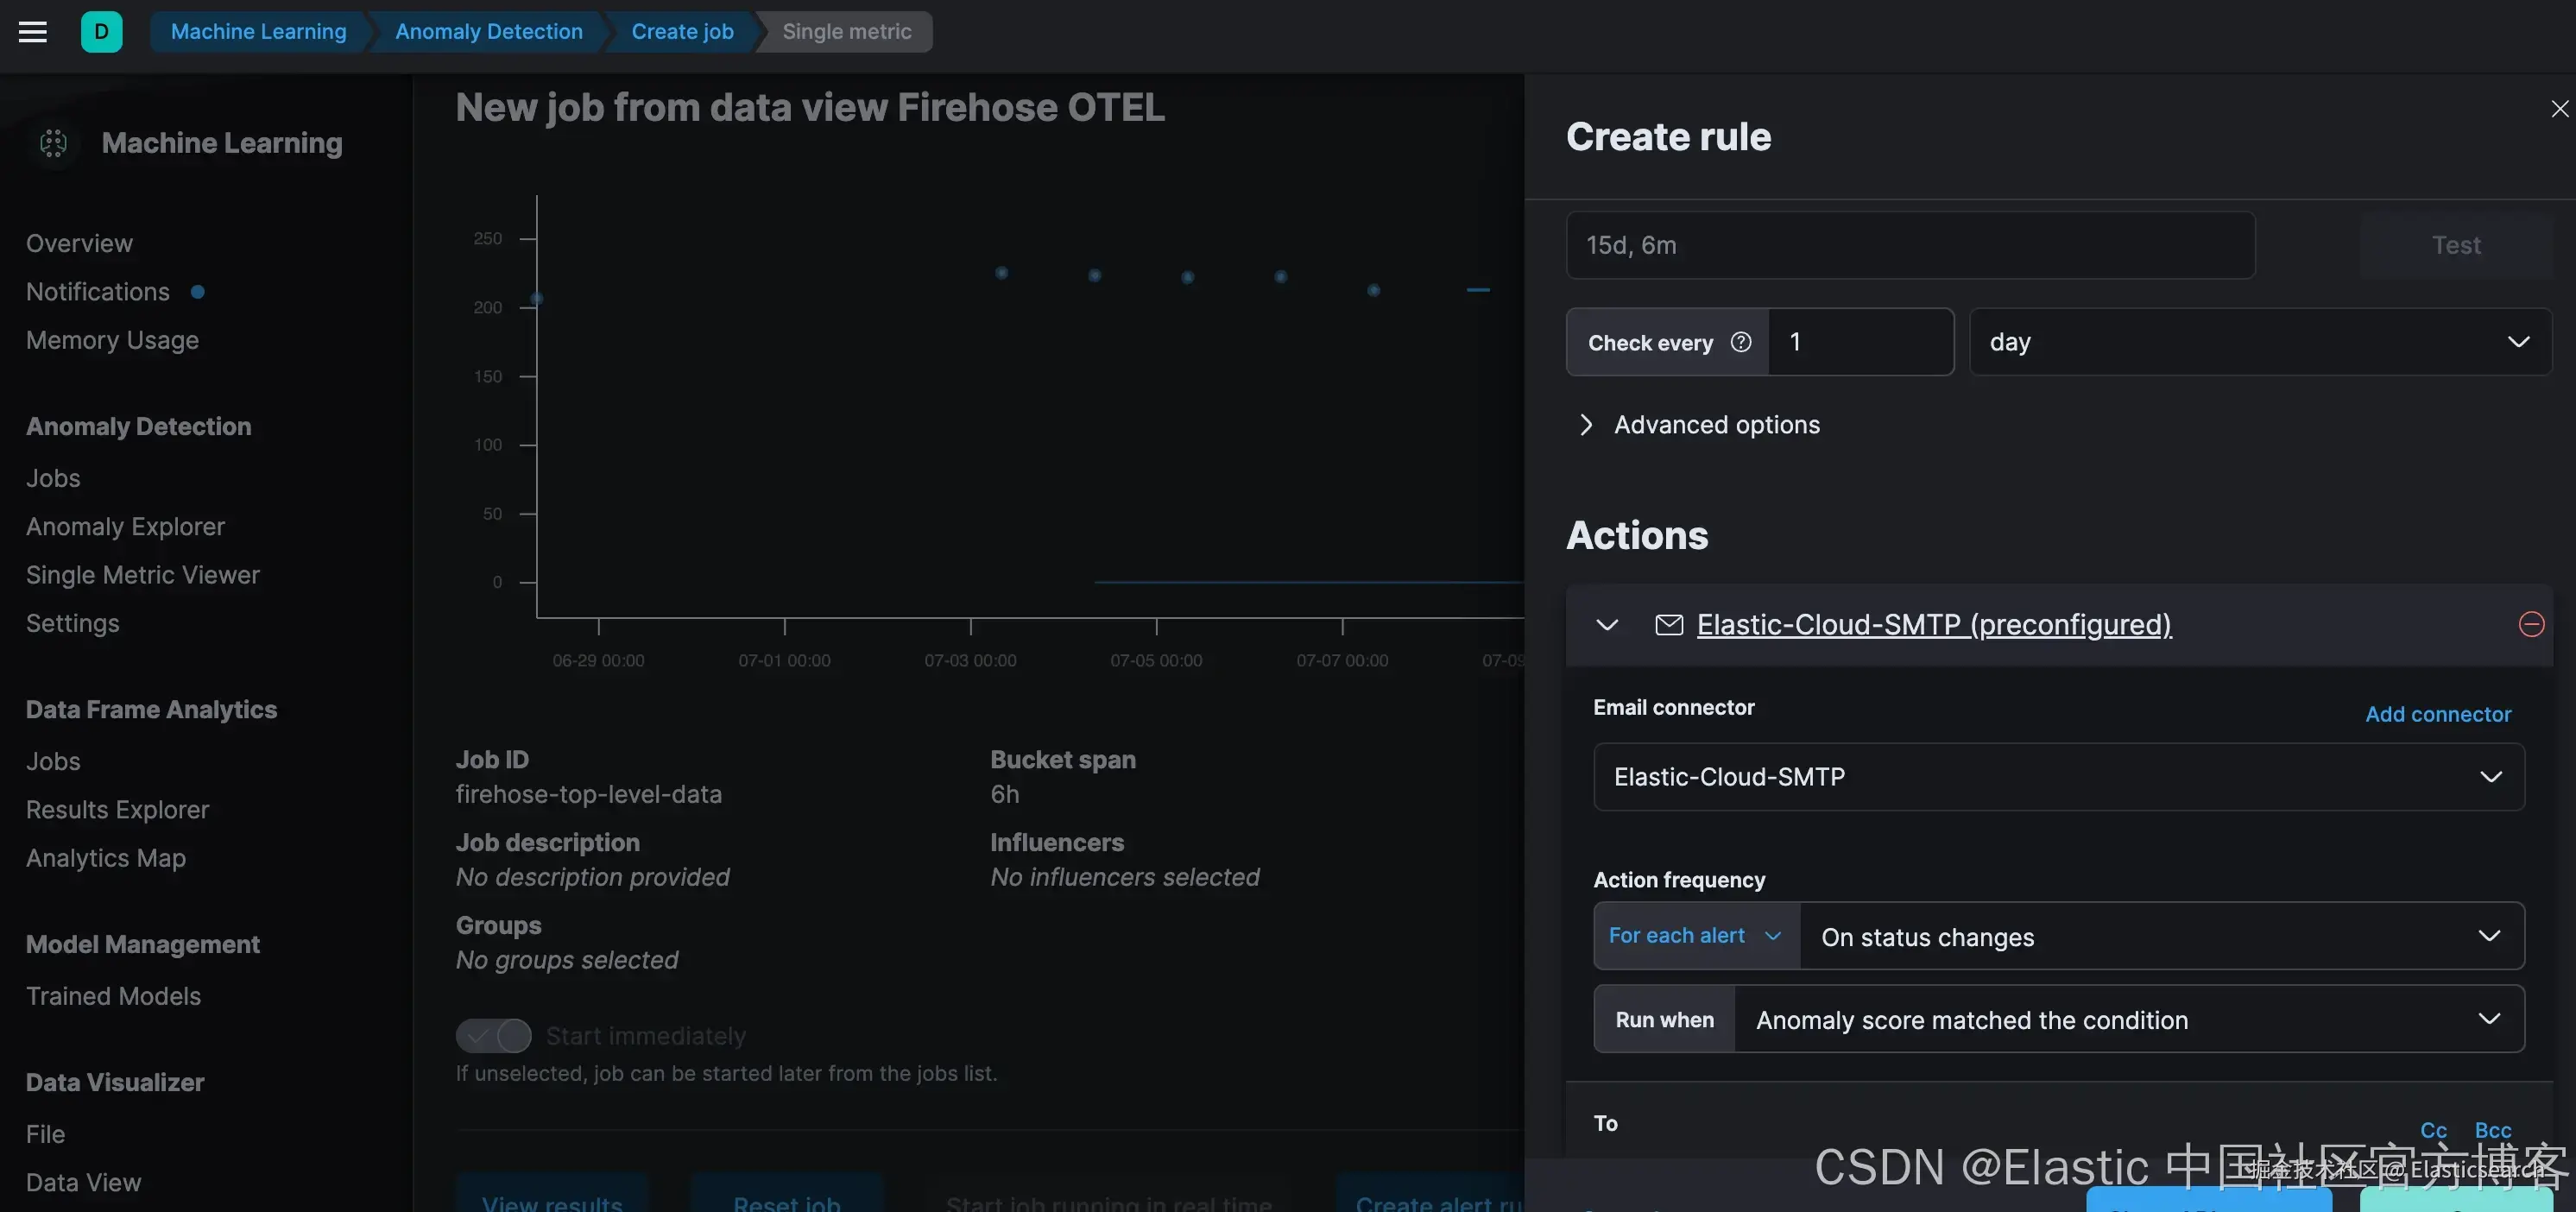2576x1212 pixels.
Task: Open Anomaly Explorer in sidebar
Action: click(125, 527)
